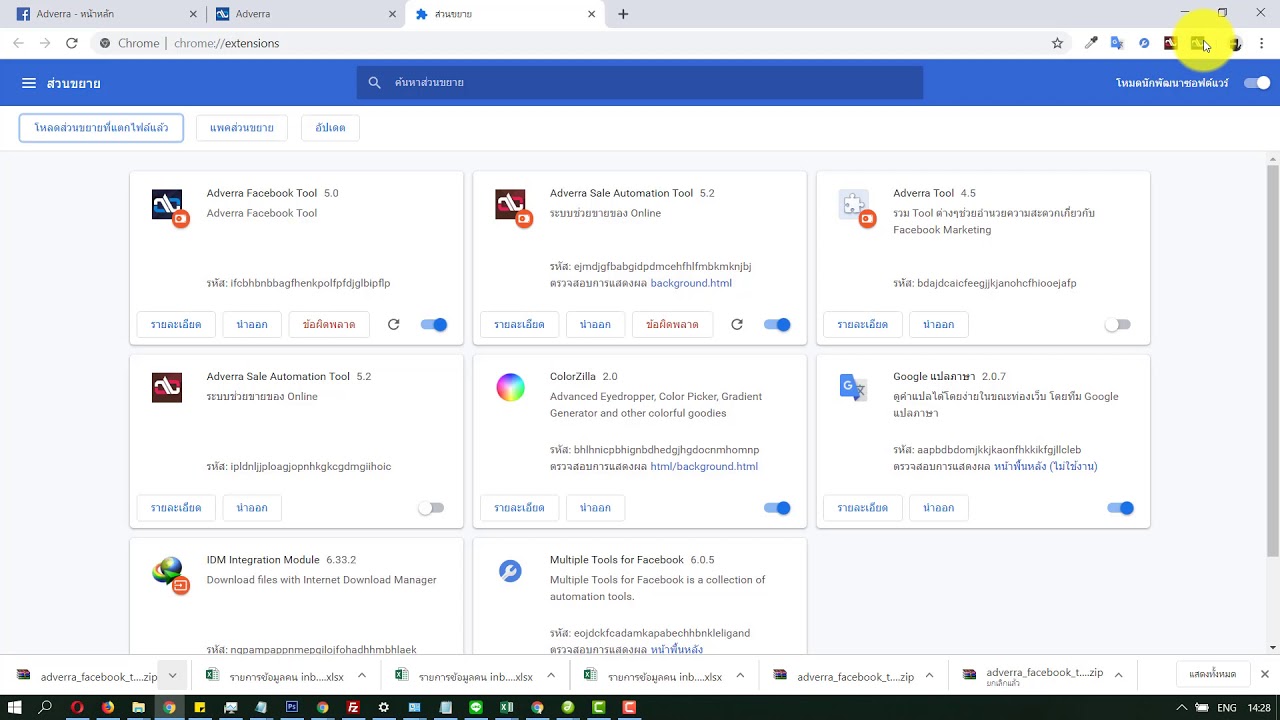Click โหลดส่วนขยายที่แตกไฟล์แล้ว (load unpacked) button

pos(101,128)
